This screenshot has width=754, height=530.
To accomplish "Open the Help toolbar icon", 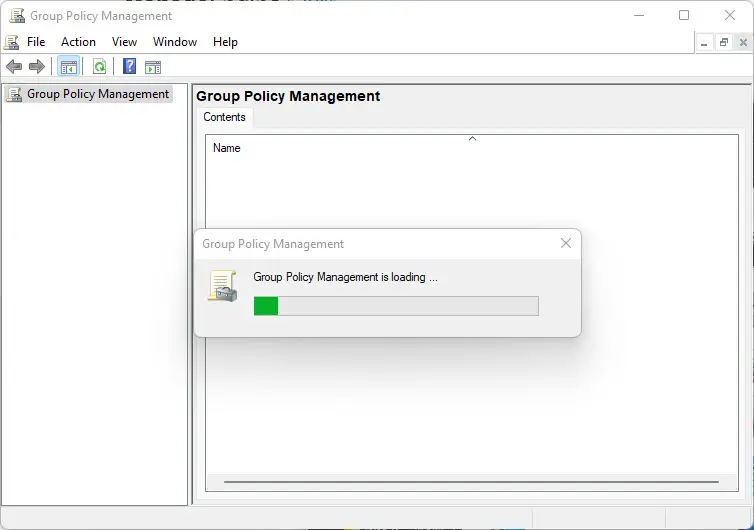I will click(x=129, y=66).
